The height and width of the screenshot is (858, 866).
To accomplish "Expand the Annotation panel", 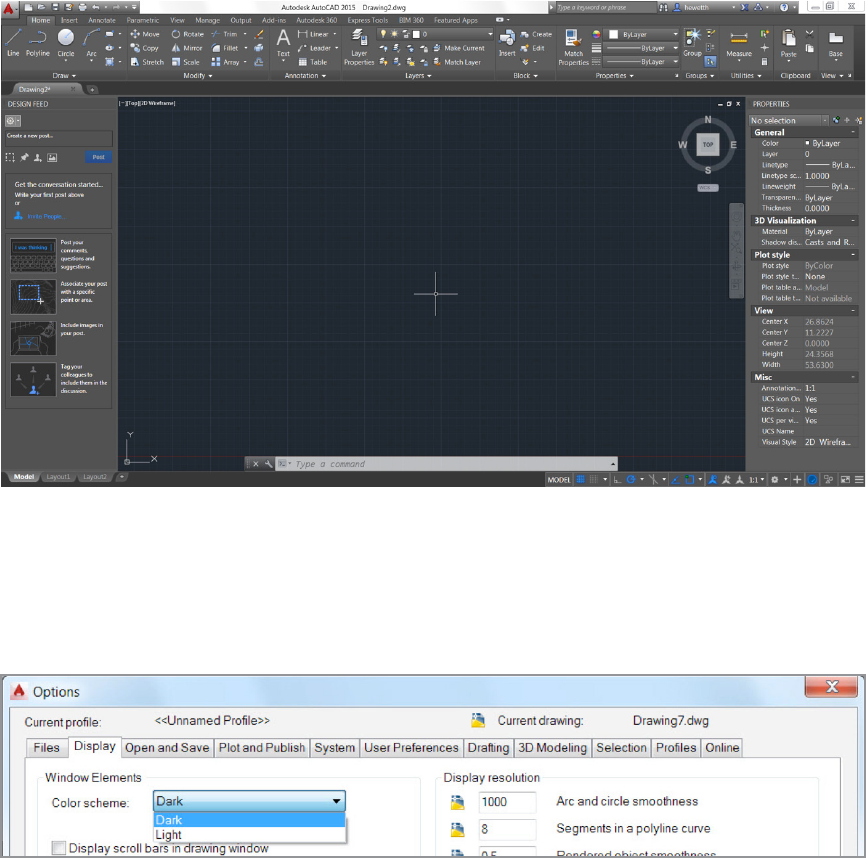I will click(x=305, y=76).
